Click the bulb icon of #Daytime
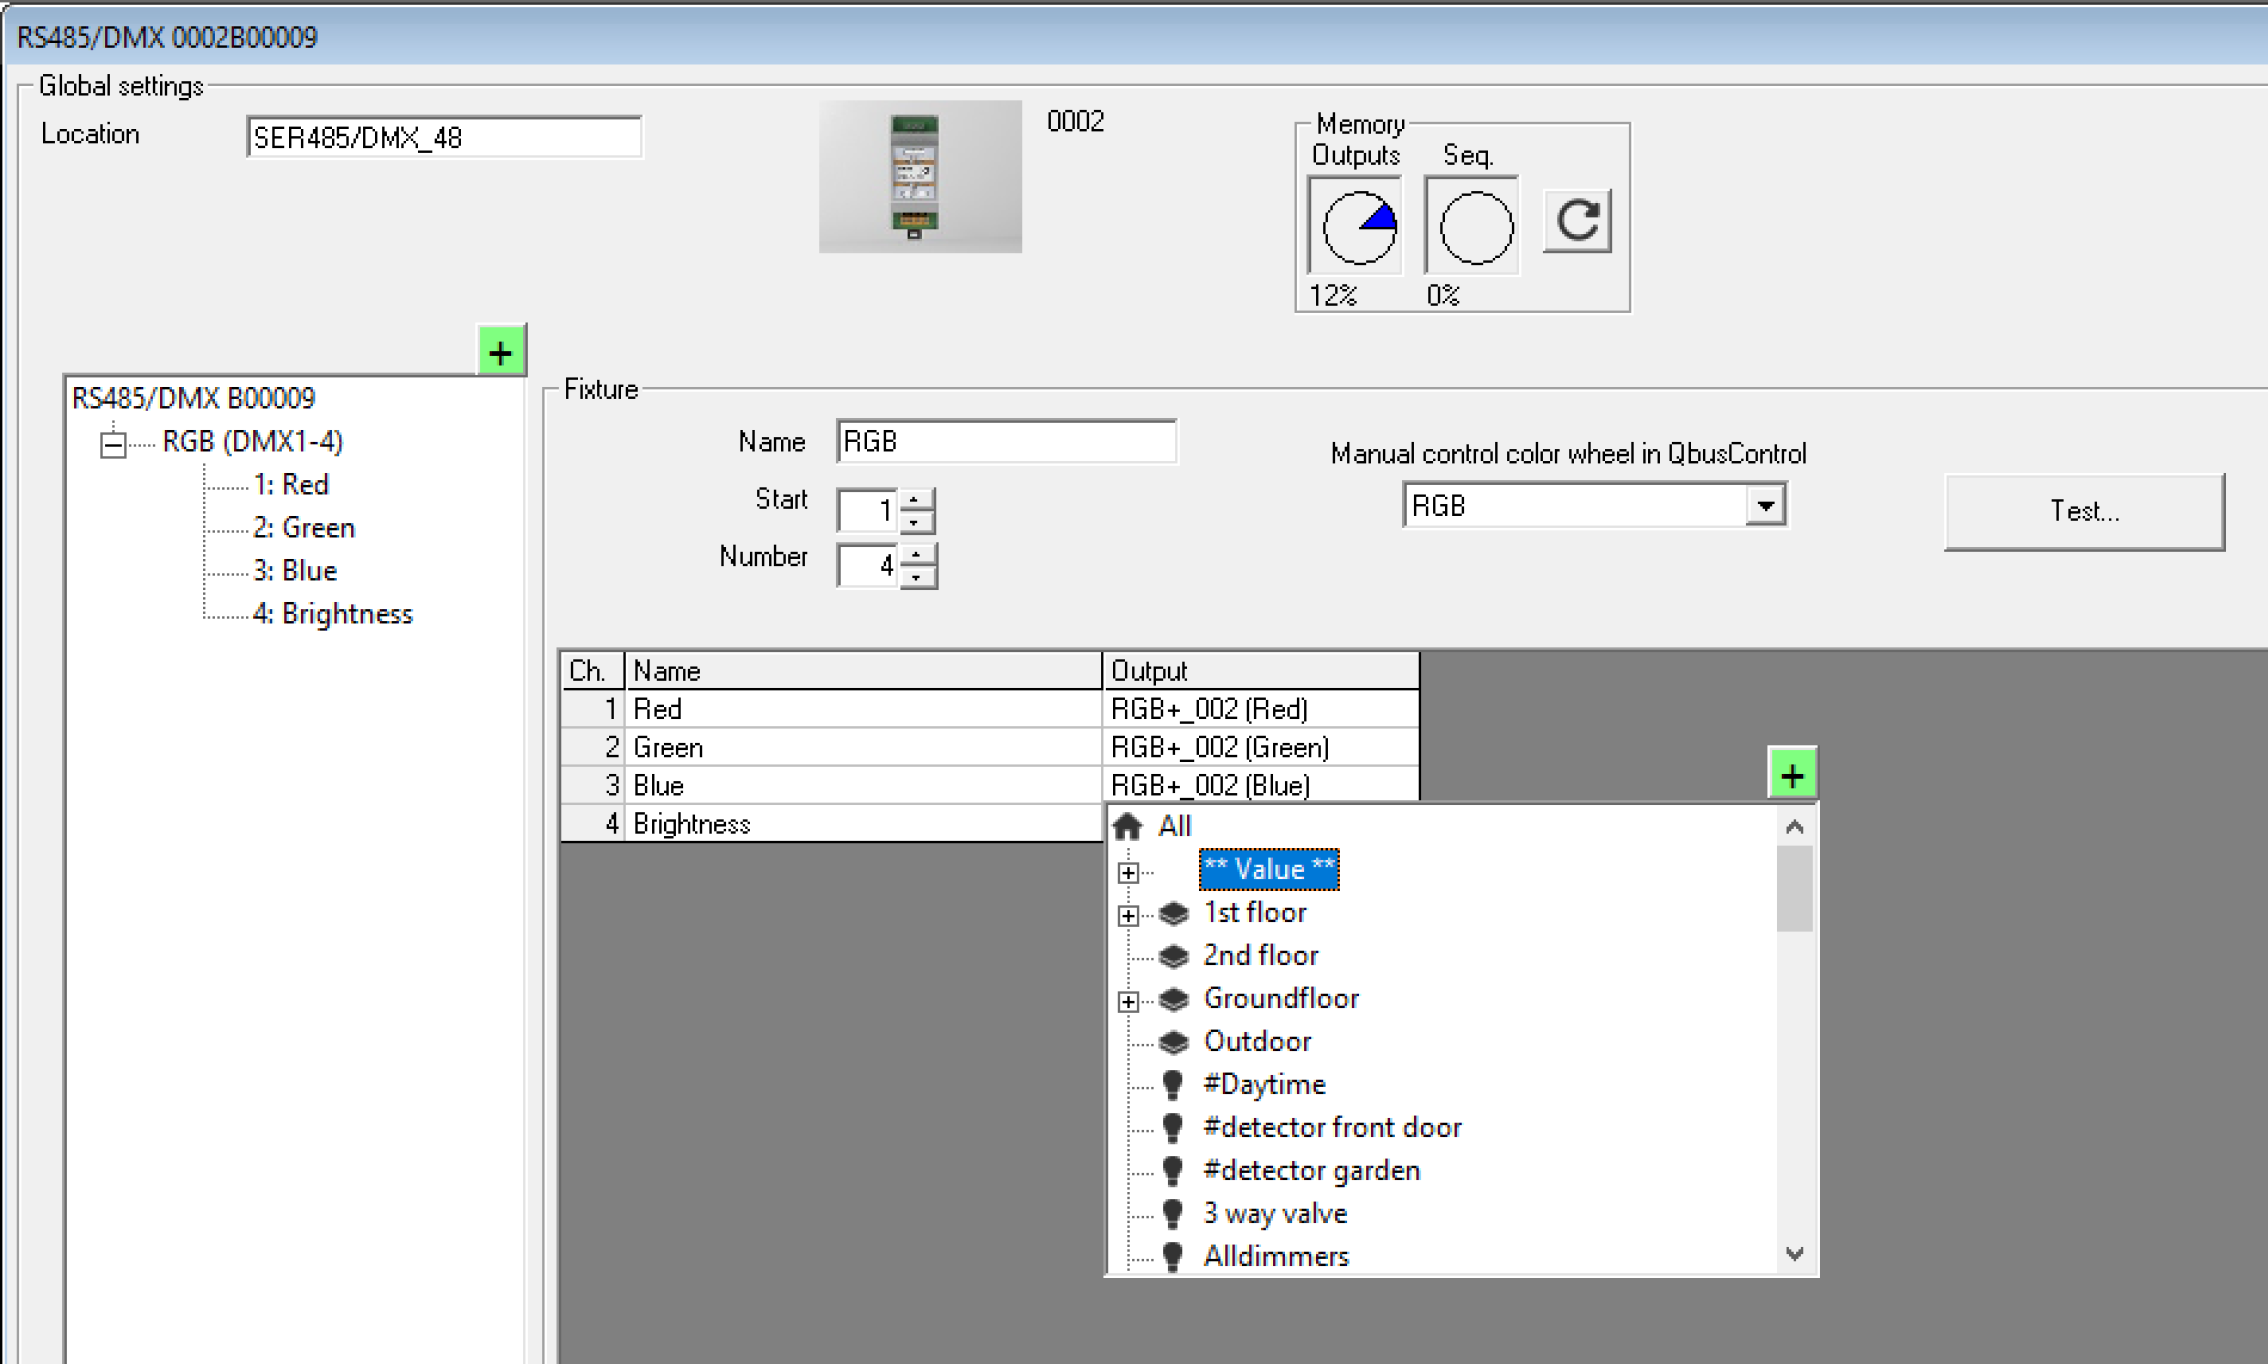The image size is (2268, 1364). click(1173, 1085)
